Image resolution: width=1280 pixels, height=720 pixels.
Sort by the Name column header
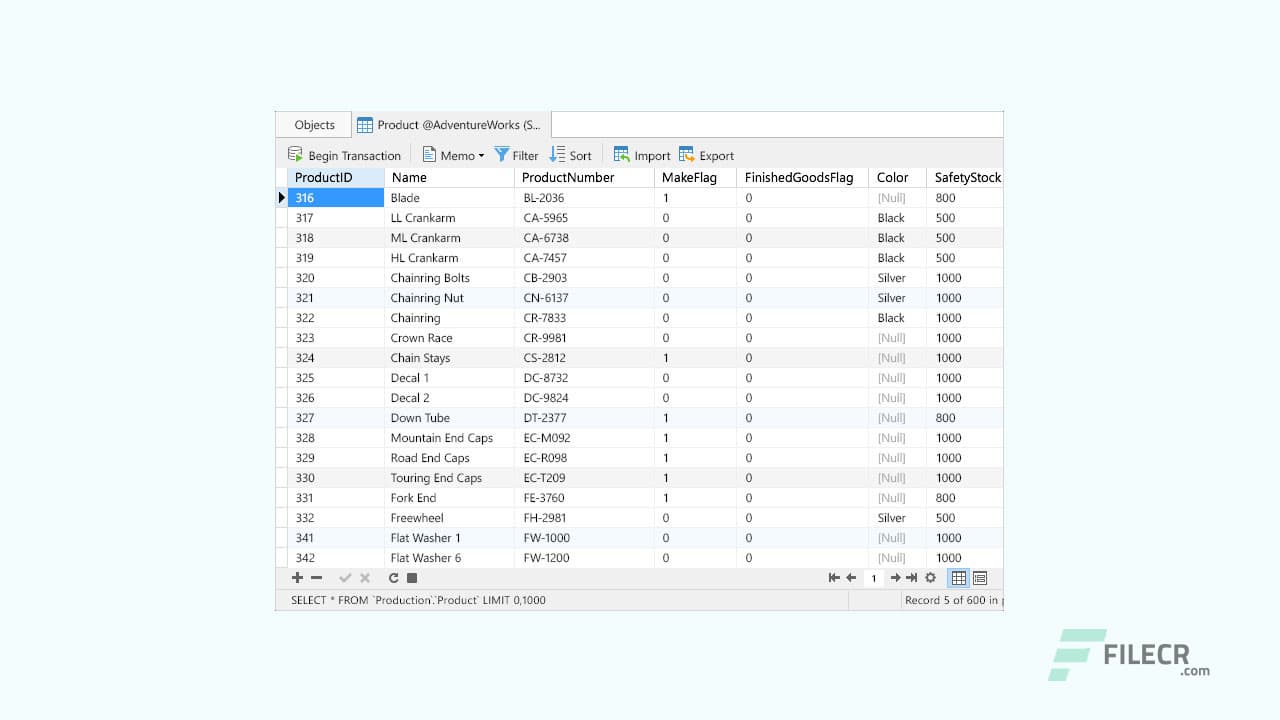(x=408, y=177)
